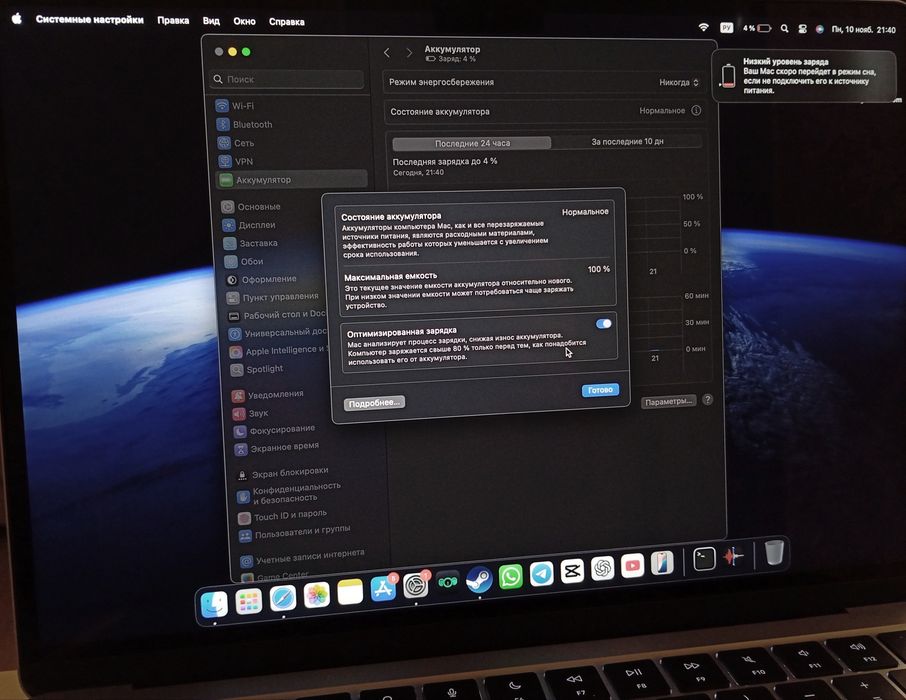
Task: Open the ChatGPT icon in the Dock
Action: tap(602, 568)
